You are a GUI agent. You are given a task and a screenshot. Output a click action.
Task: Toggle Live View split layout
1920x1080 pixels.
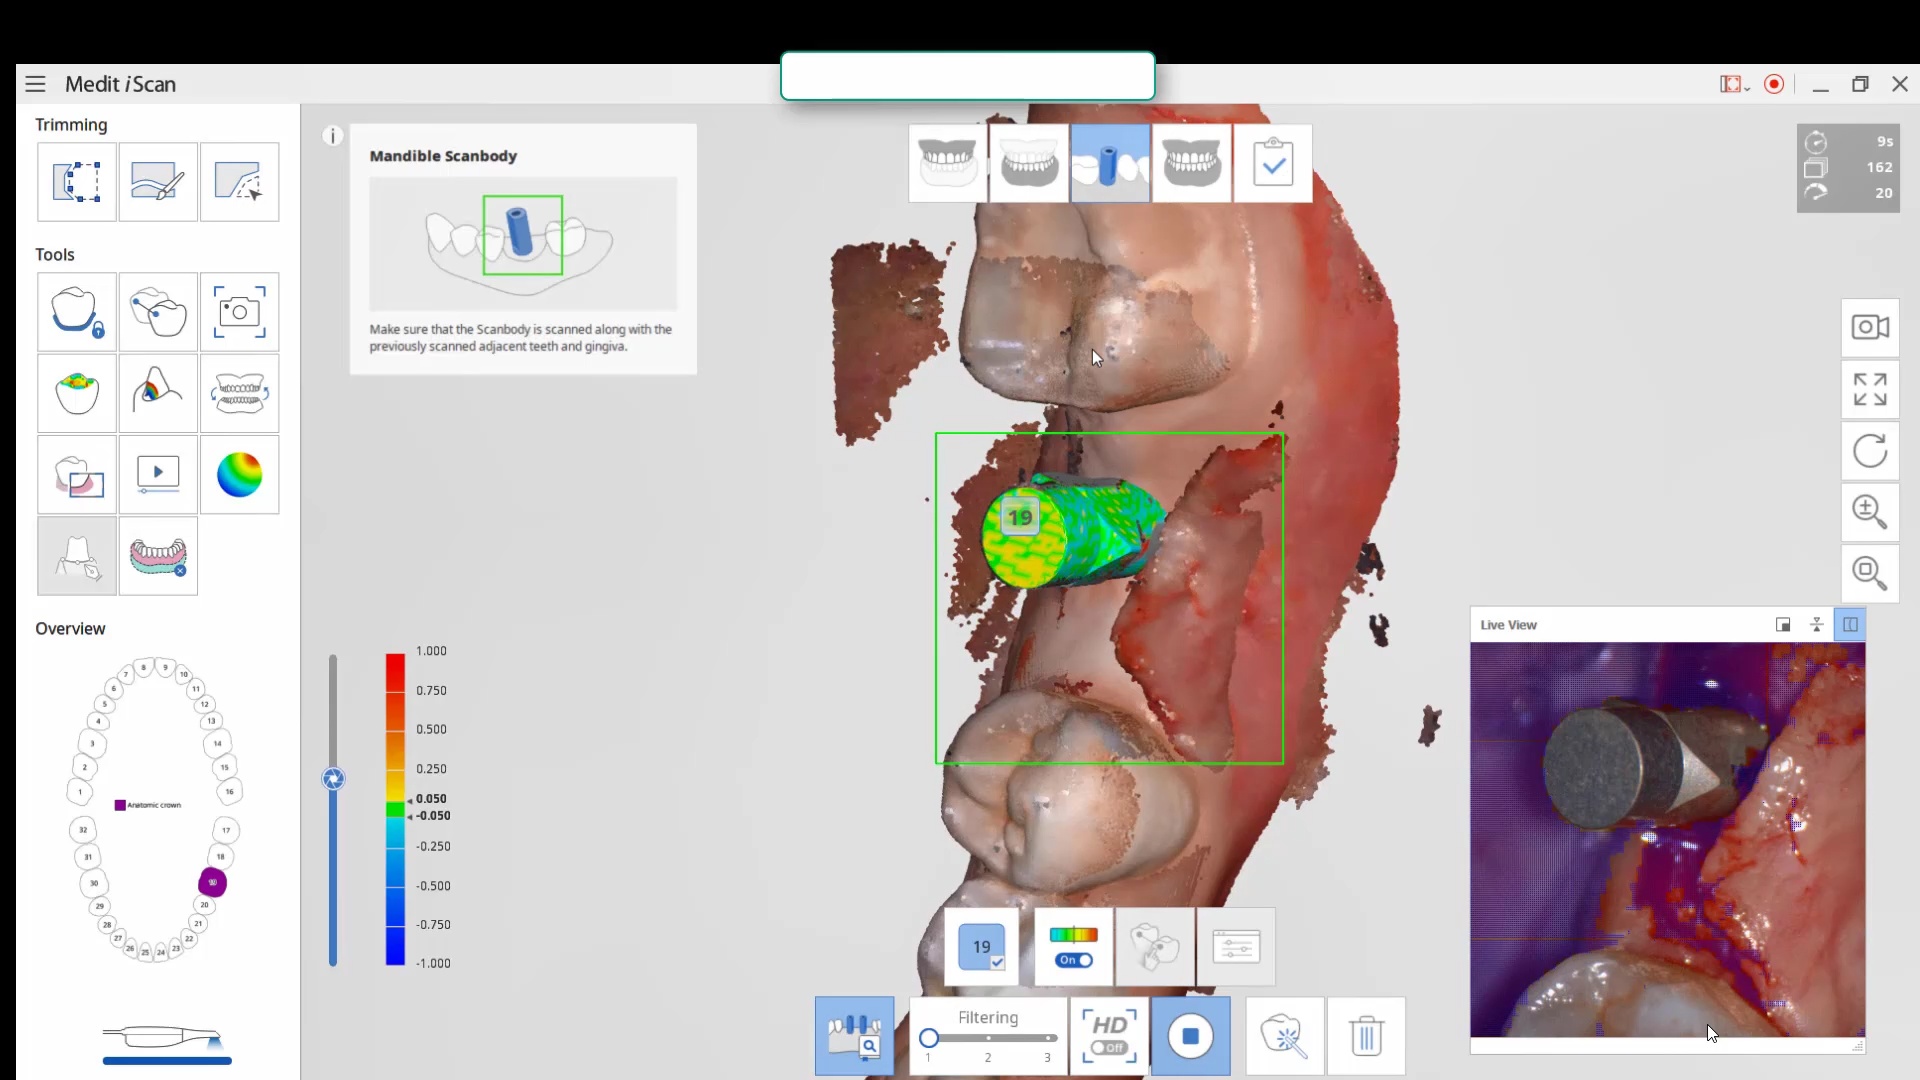pos(1850,625)
